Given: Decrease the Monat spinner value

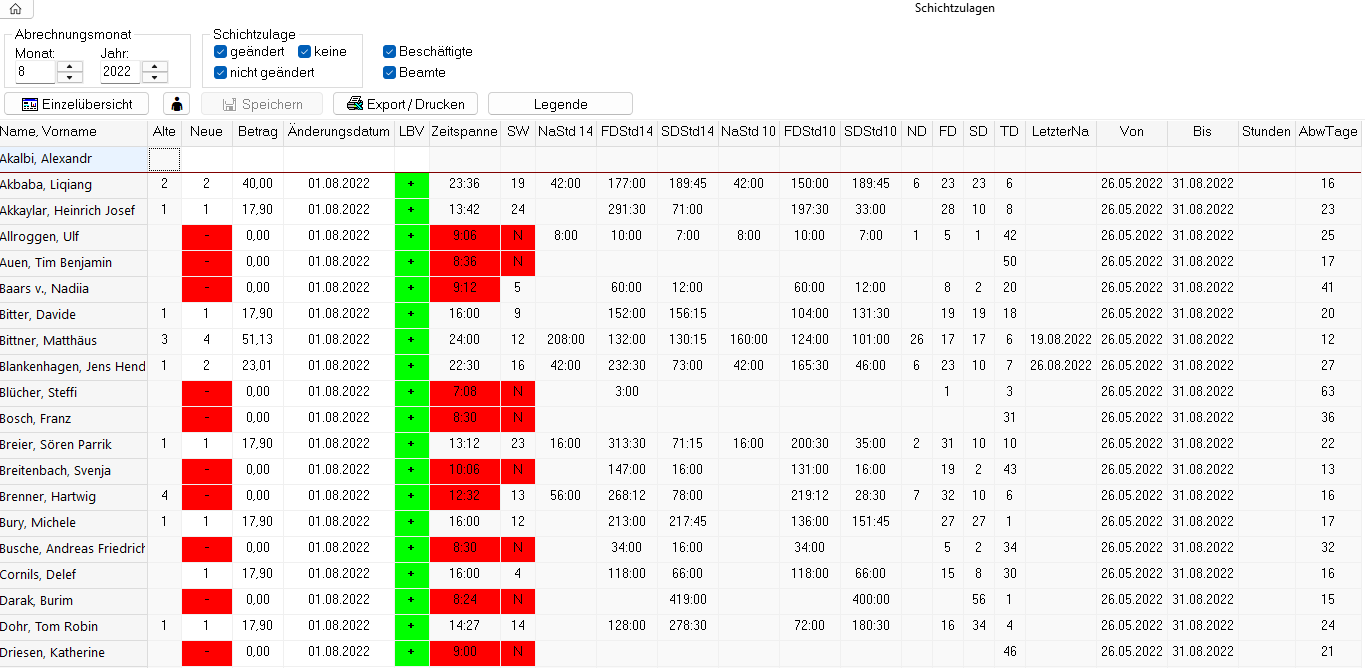Looking at the screenshot, I should coord(70,77).
